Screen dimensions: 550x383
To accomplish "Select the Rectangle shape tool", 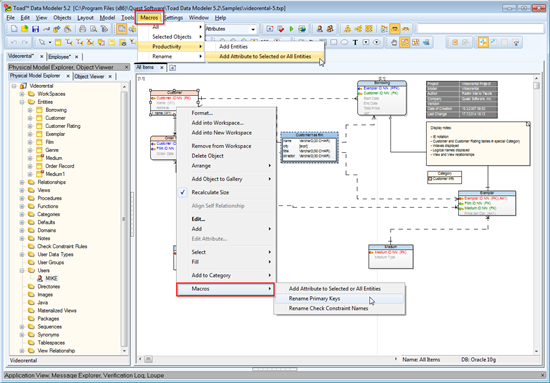I will [x=334, y=42].
